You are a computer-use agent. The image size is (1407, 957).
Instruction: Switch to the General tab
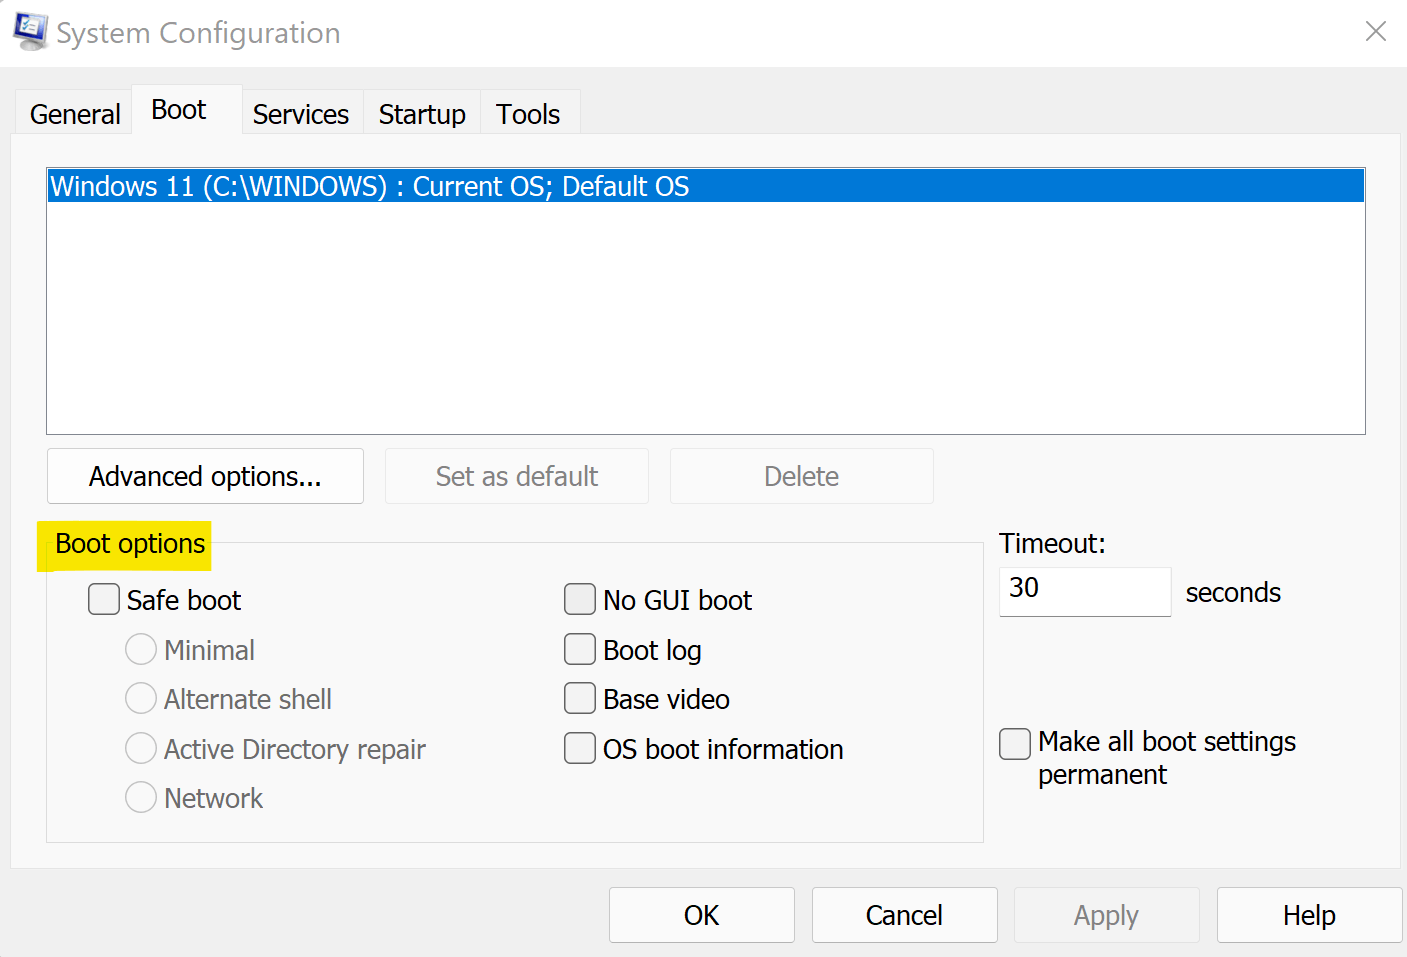tap(75, 114)
